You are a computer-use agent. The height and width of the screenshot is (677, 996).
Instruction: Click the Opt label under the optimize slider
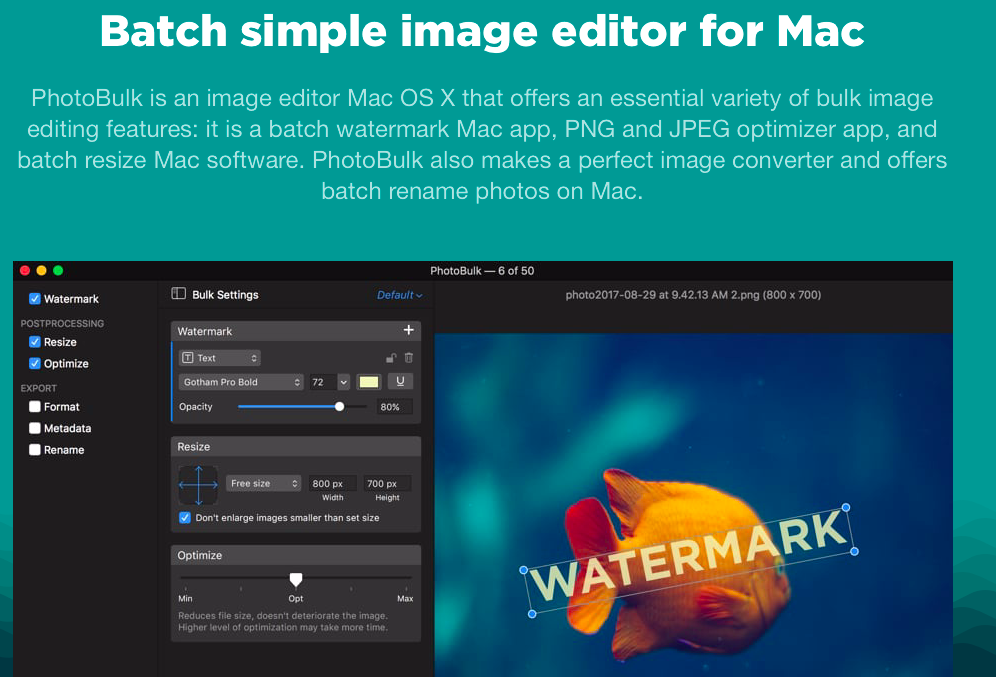(x=296, y=598)
